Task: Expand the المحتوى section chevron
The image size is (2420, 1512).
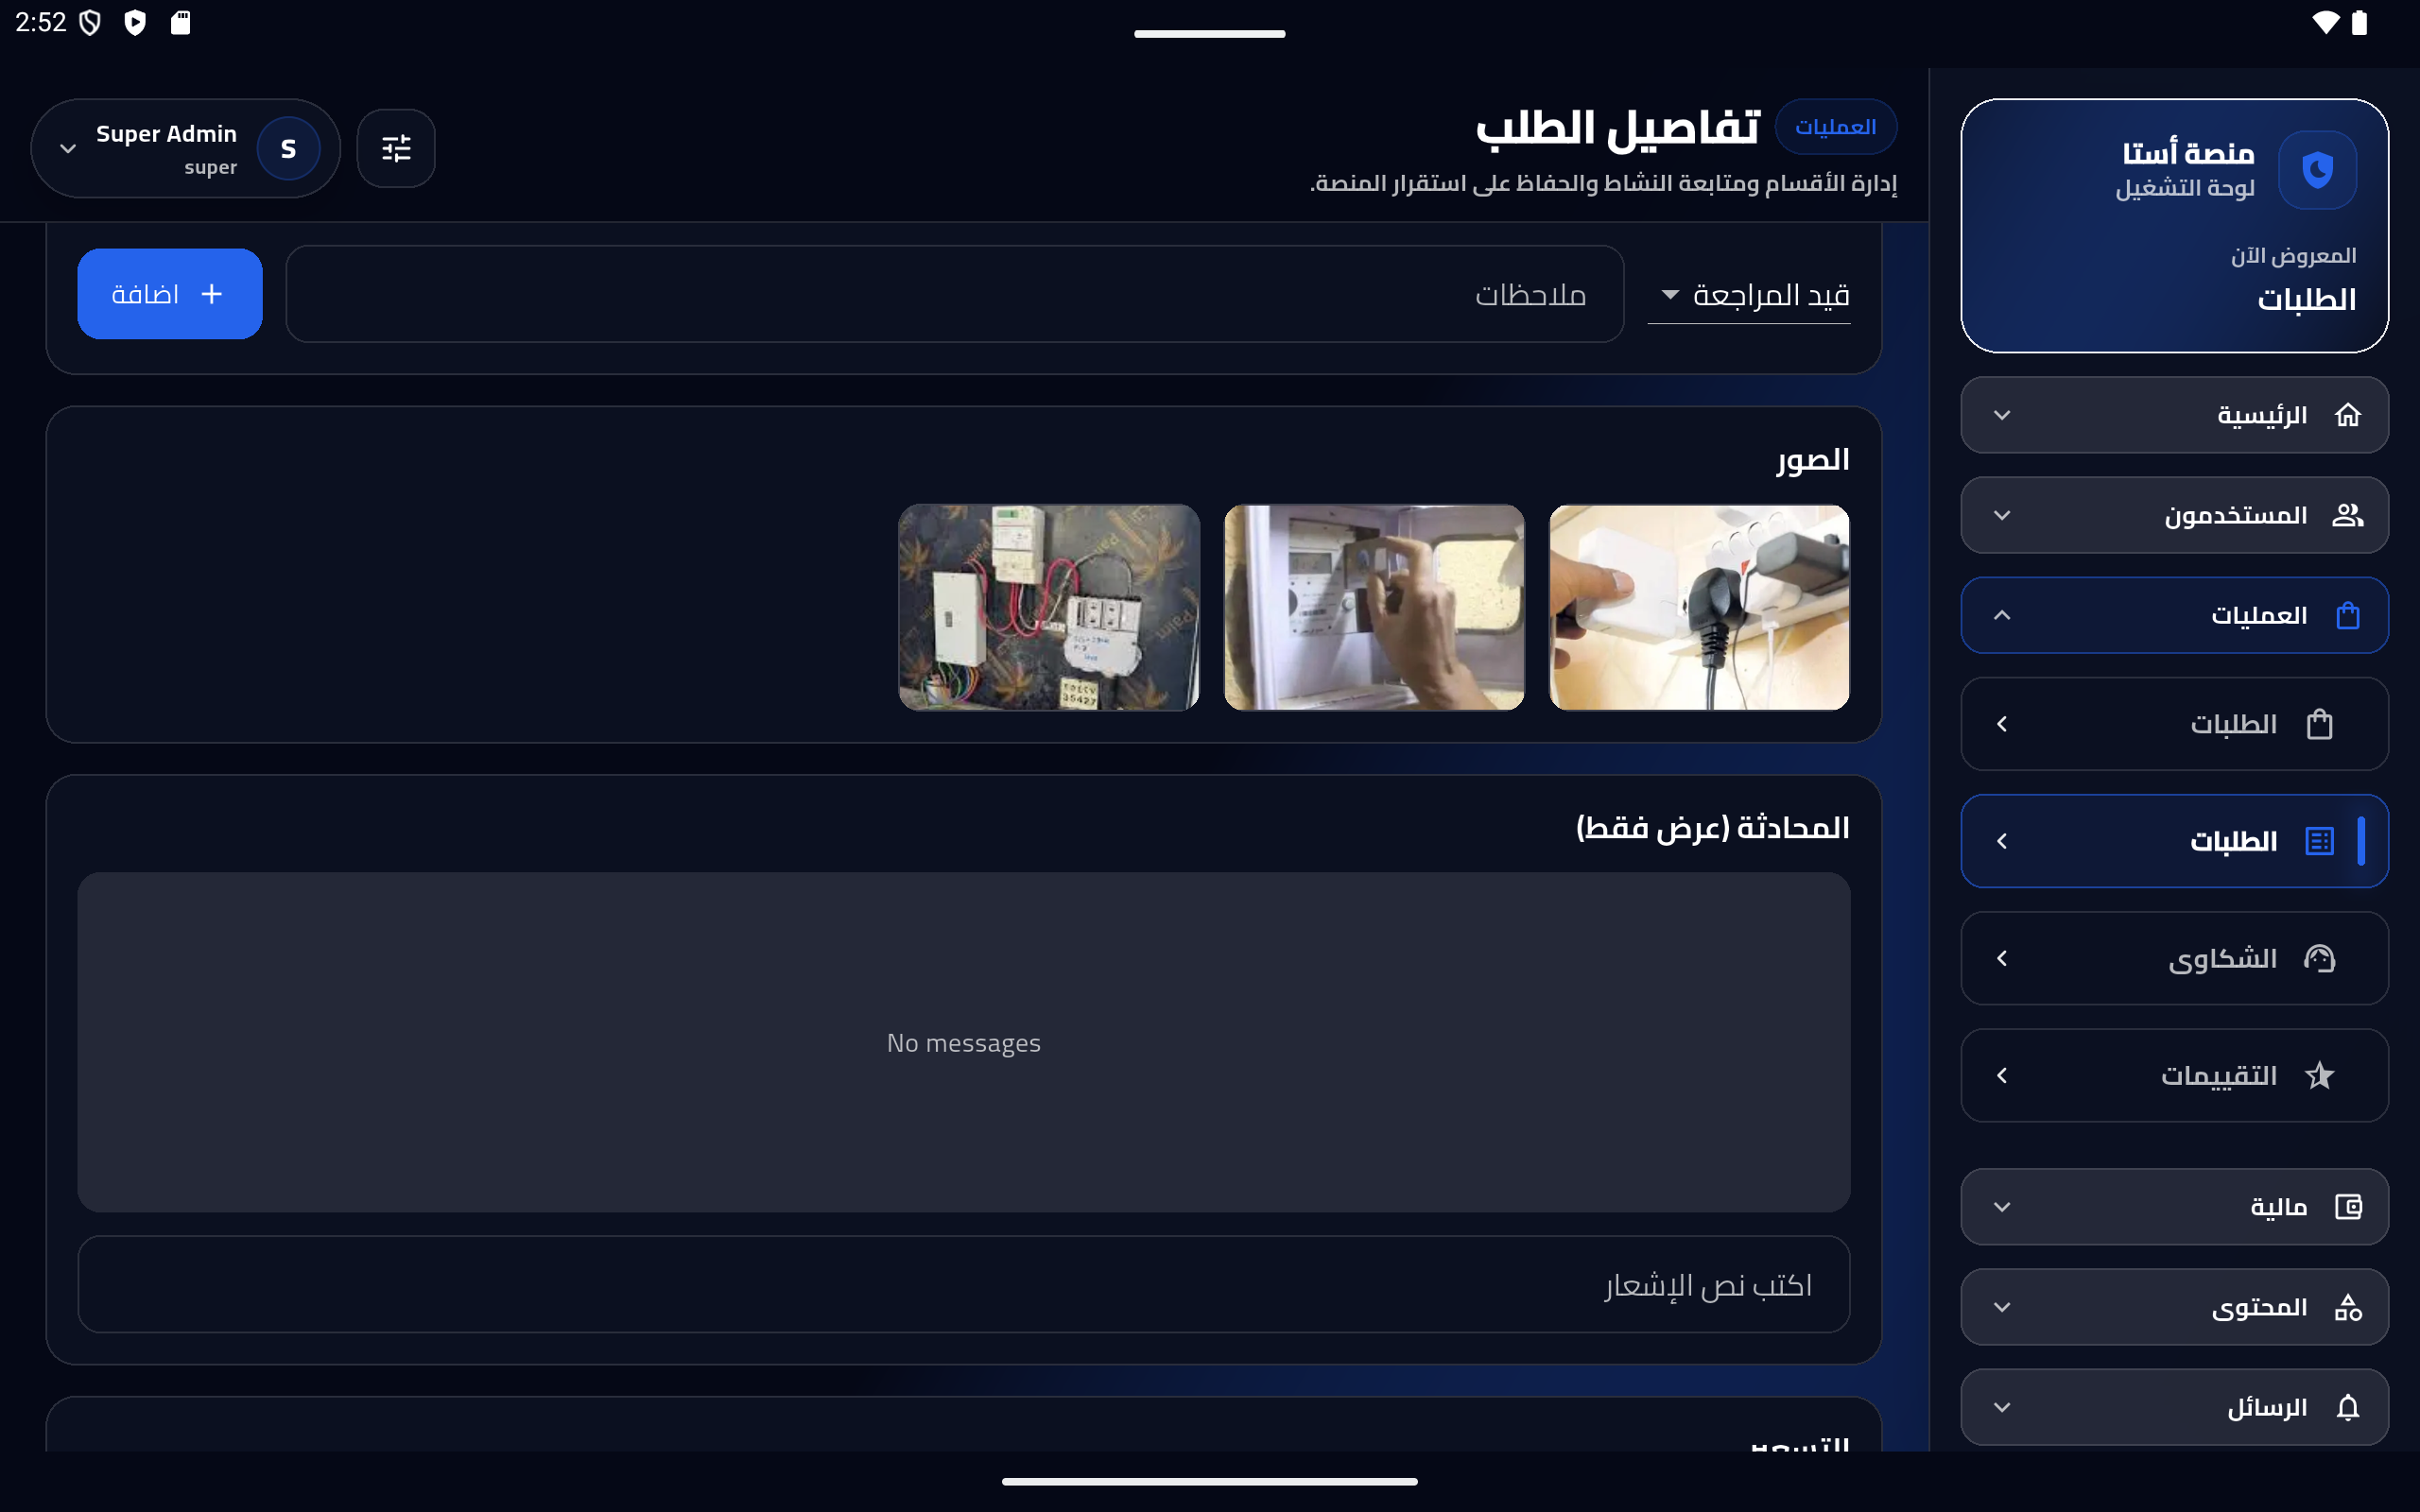Action: tap(2001, 1307)
